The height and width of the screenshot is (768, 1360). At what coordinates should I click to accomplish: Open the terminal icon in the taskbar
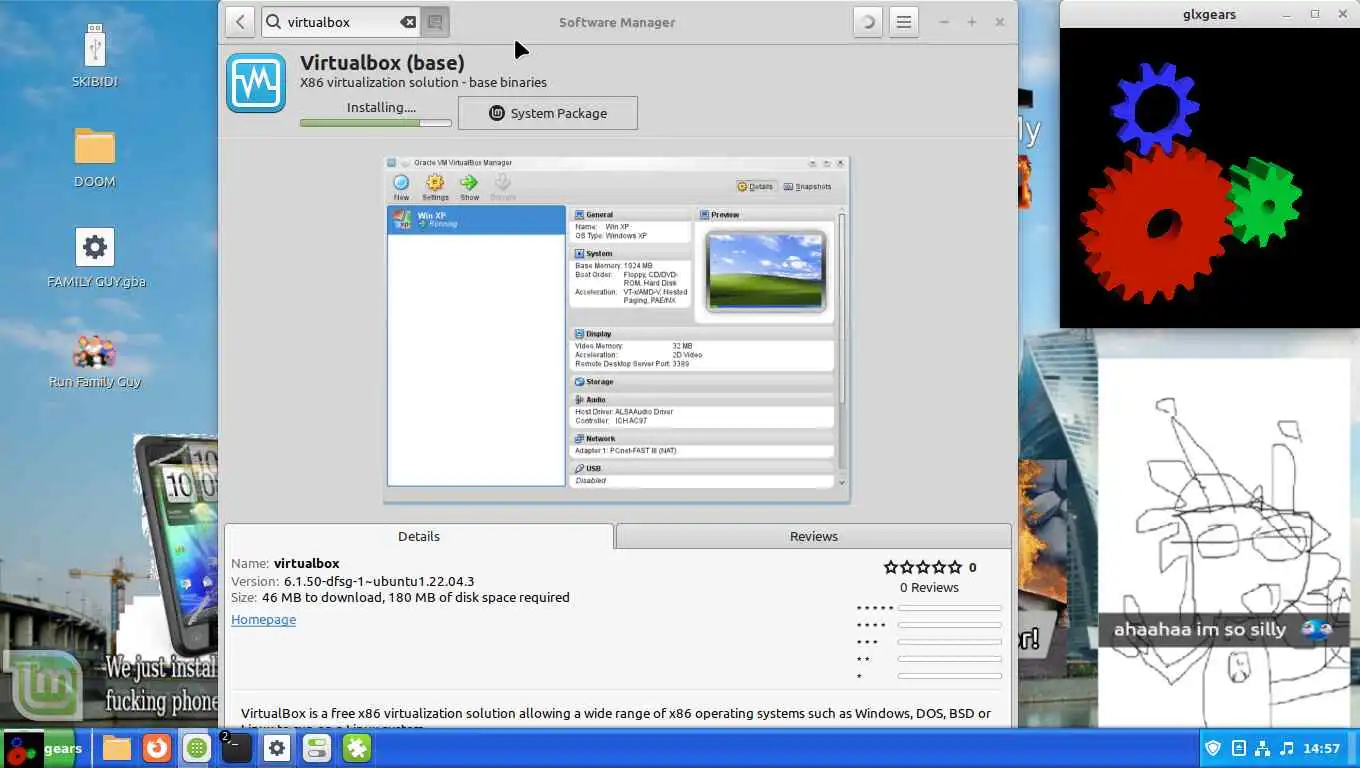click(236, 748)
